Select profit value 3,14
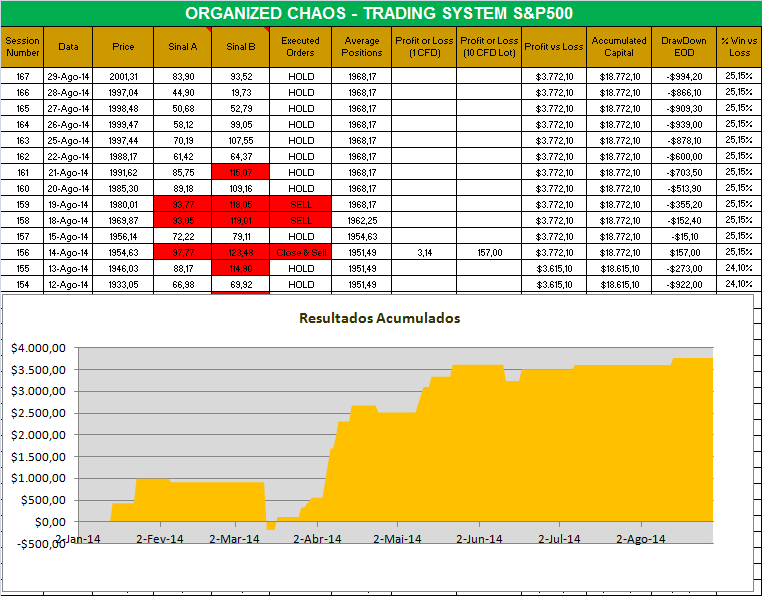 424,252
